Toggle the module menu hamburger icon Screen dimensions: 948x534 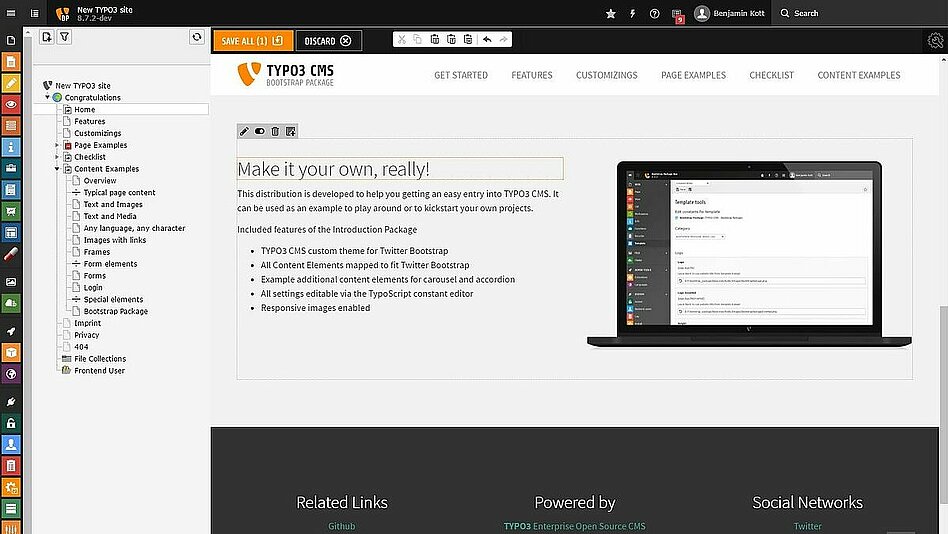(x=11, y=13)
